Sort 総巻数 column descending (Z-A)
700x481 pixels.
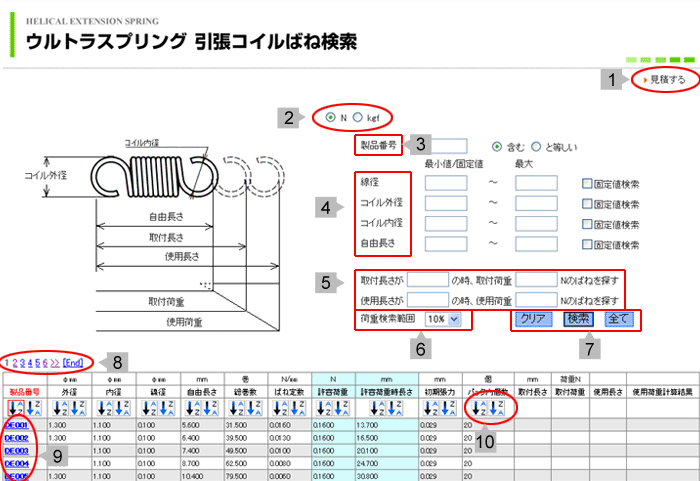pyautogui.click(x=254, y=408)
